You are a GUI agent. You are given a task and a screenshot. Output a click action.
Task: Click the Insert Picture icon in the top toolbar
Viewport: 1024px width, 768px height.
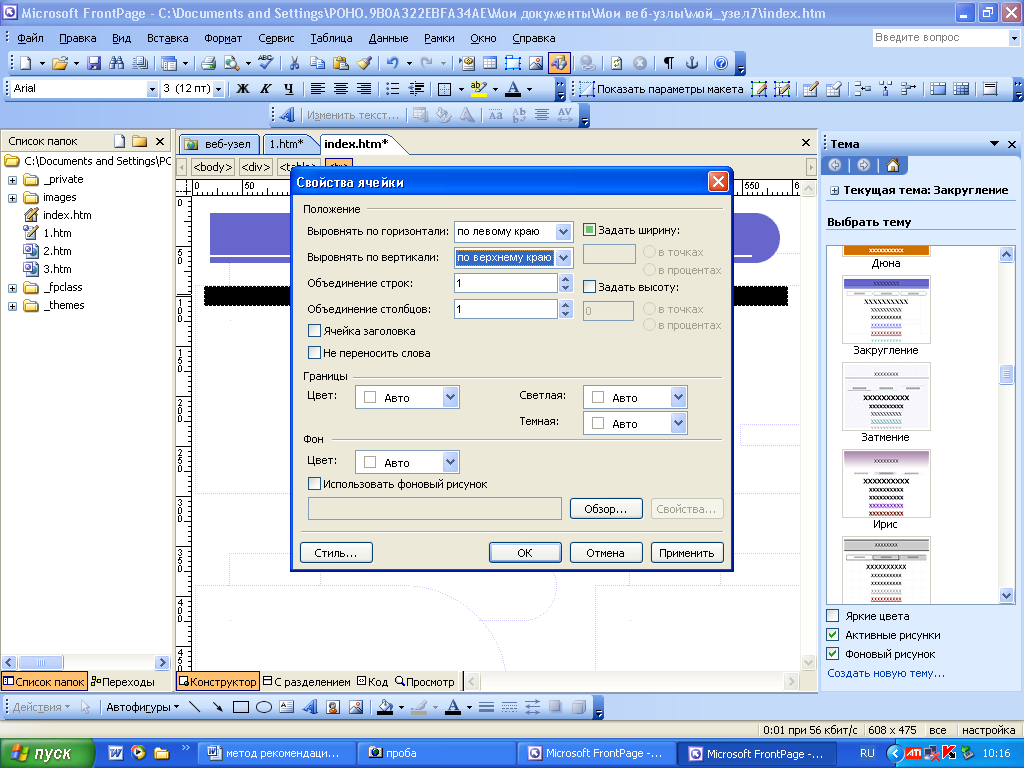536,63
